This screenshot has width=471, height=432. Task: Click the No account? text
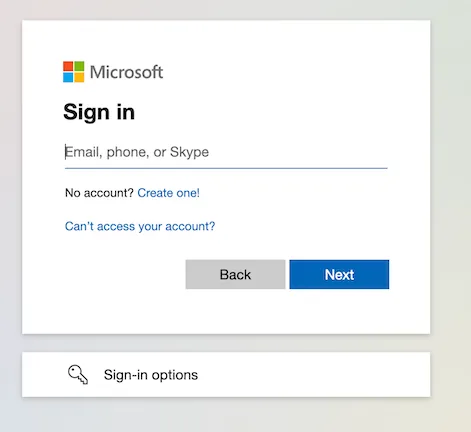click(x=99, y=193)
